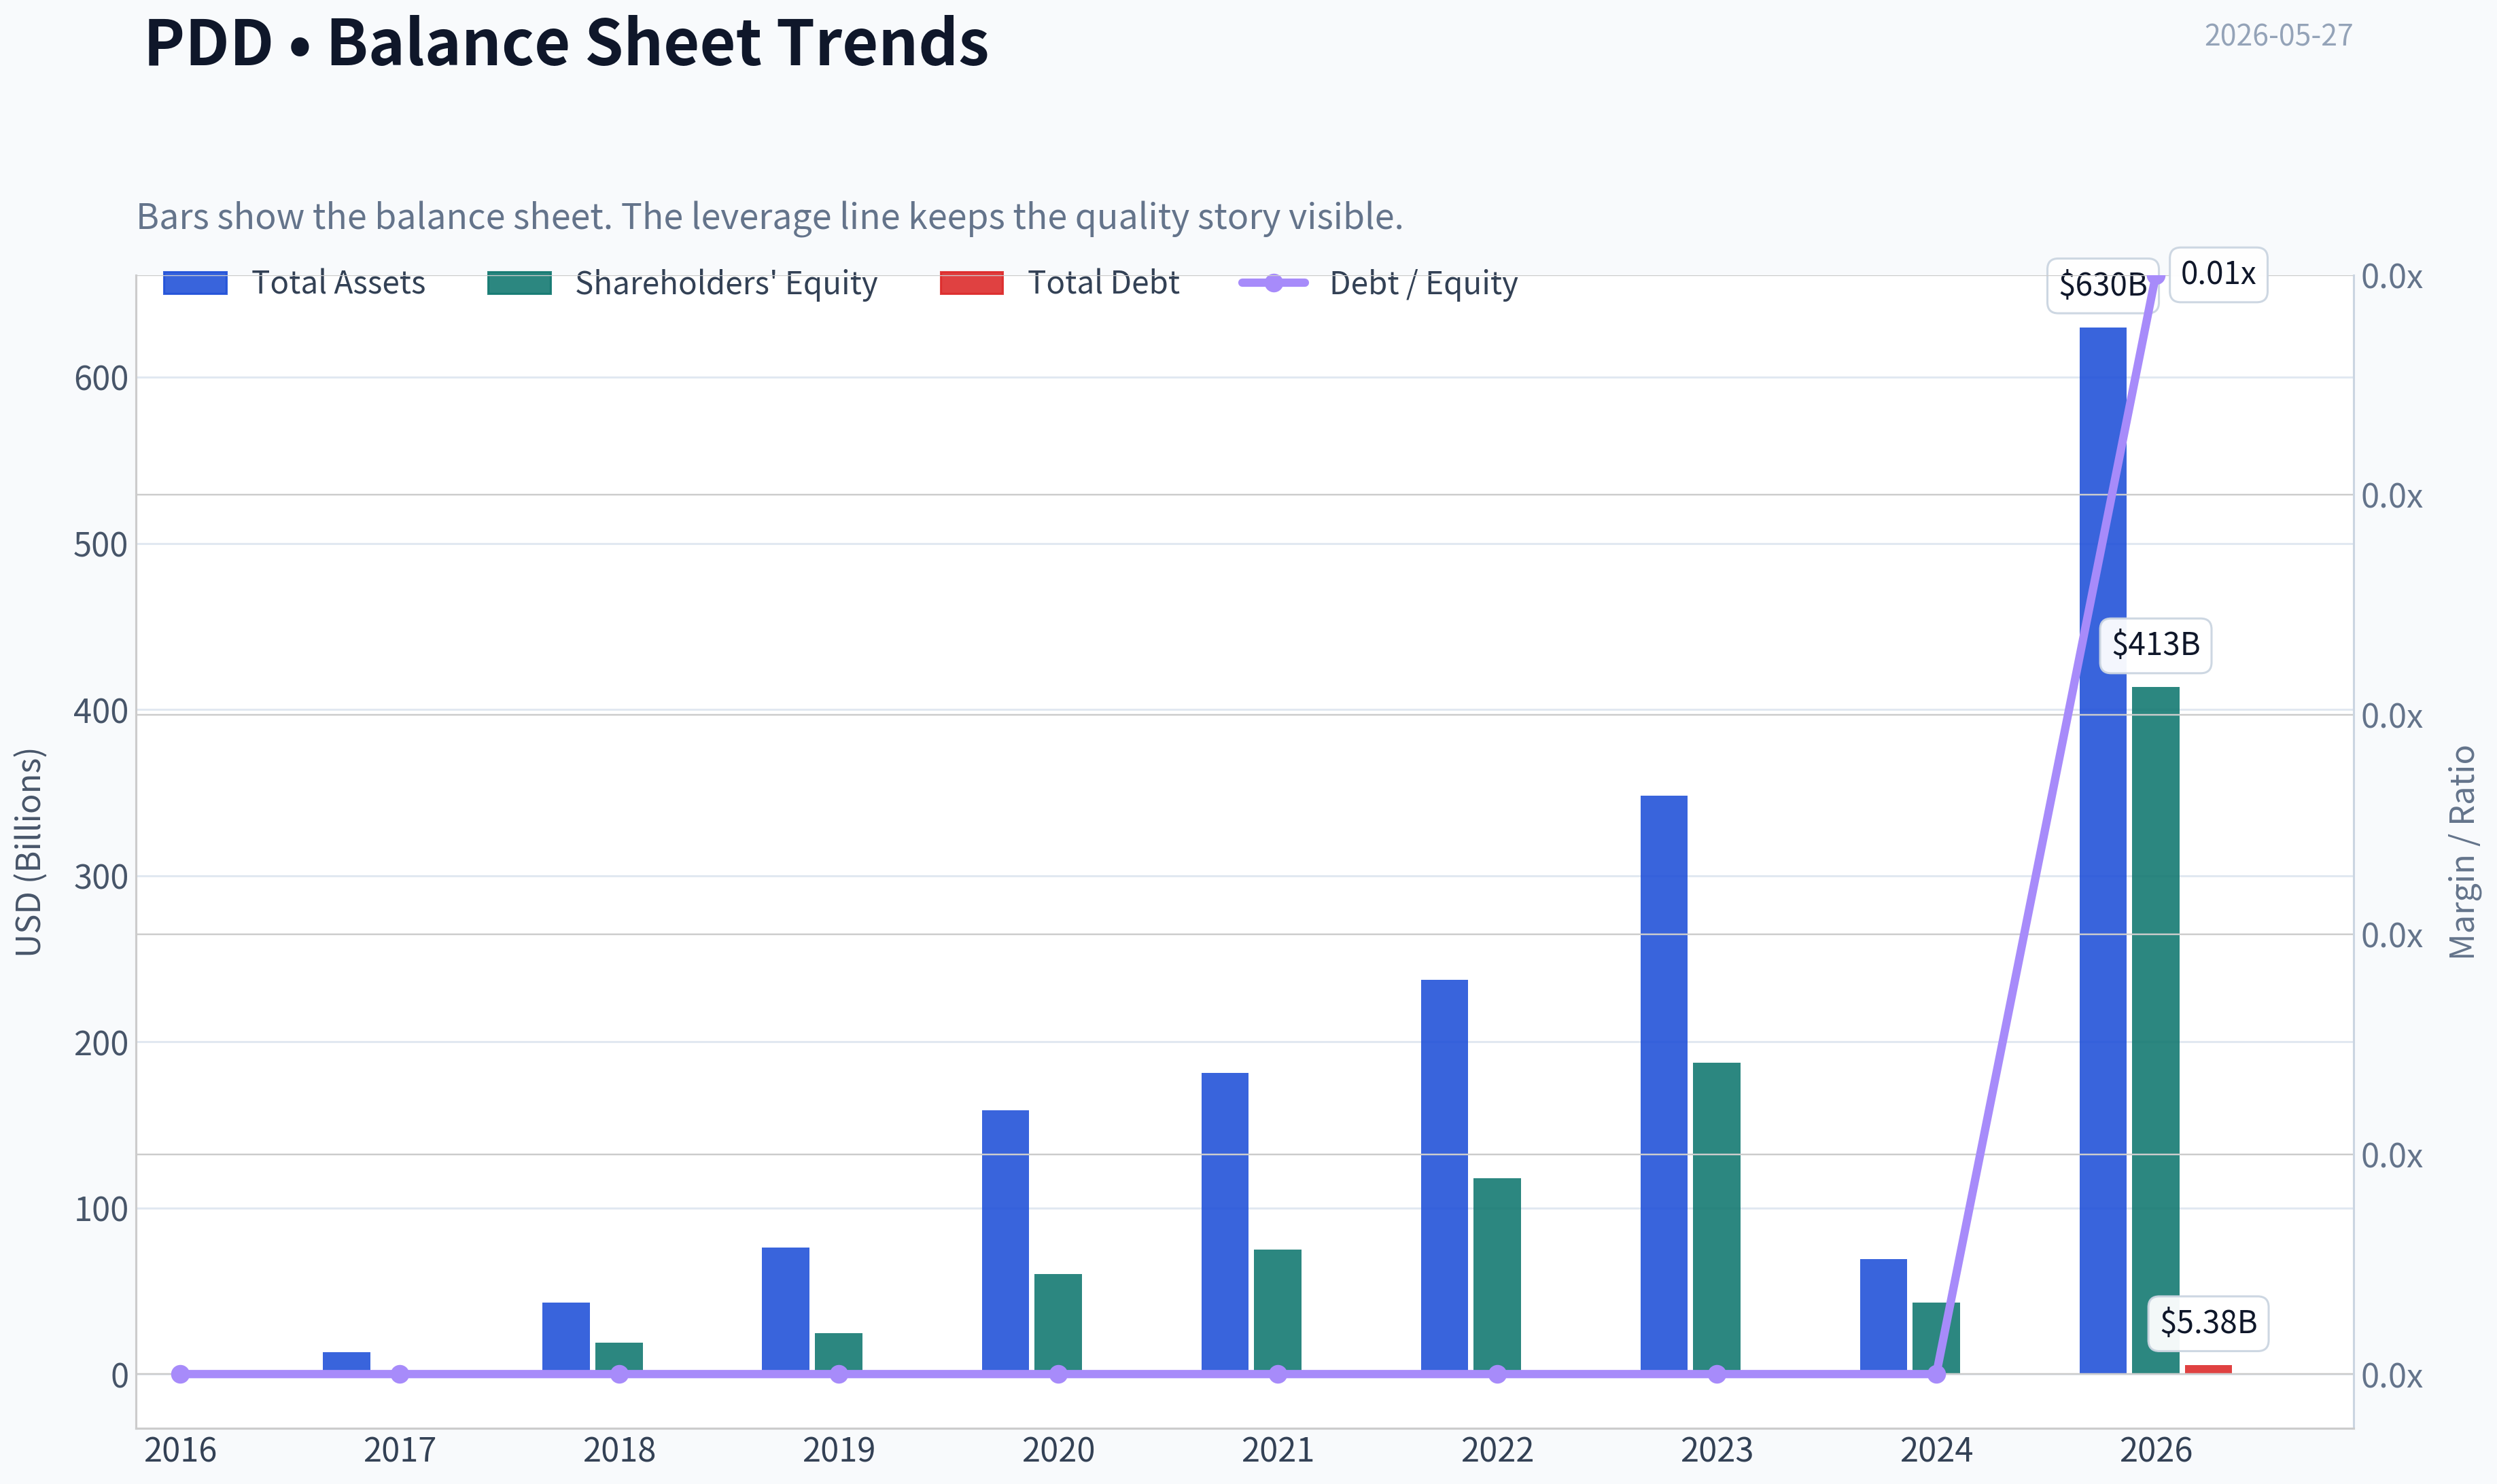2497x1484 pixels.
Task: Click the 2024 Debt/Equity line marker
Action: (x=1936, y=1374)
